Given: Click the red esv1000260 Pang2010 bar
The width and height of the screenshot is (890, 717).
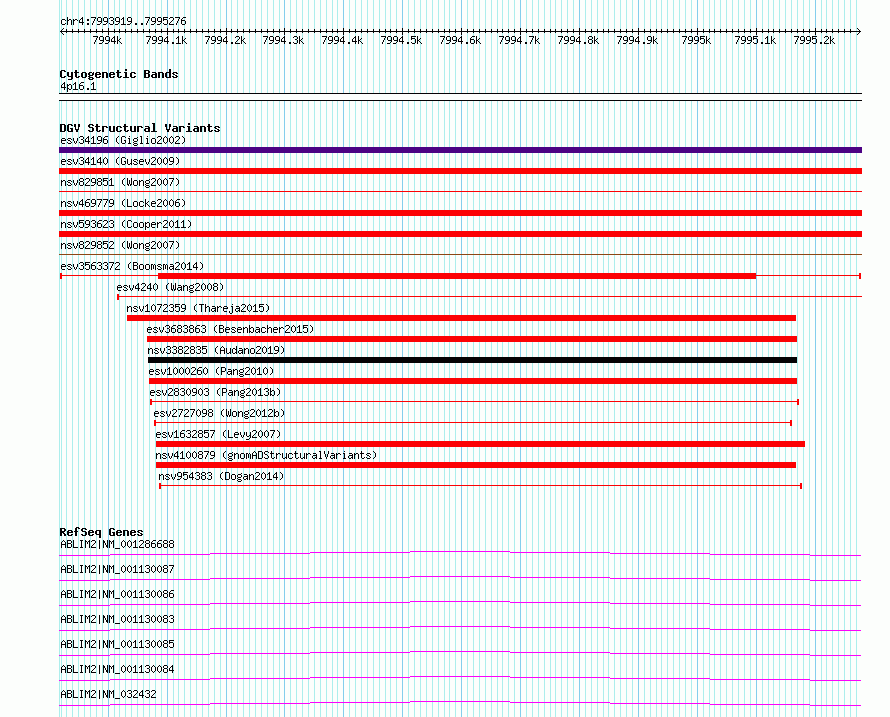Looking at the screenshot, I should (x=473, y=381).
